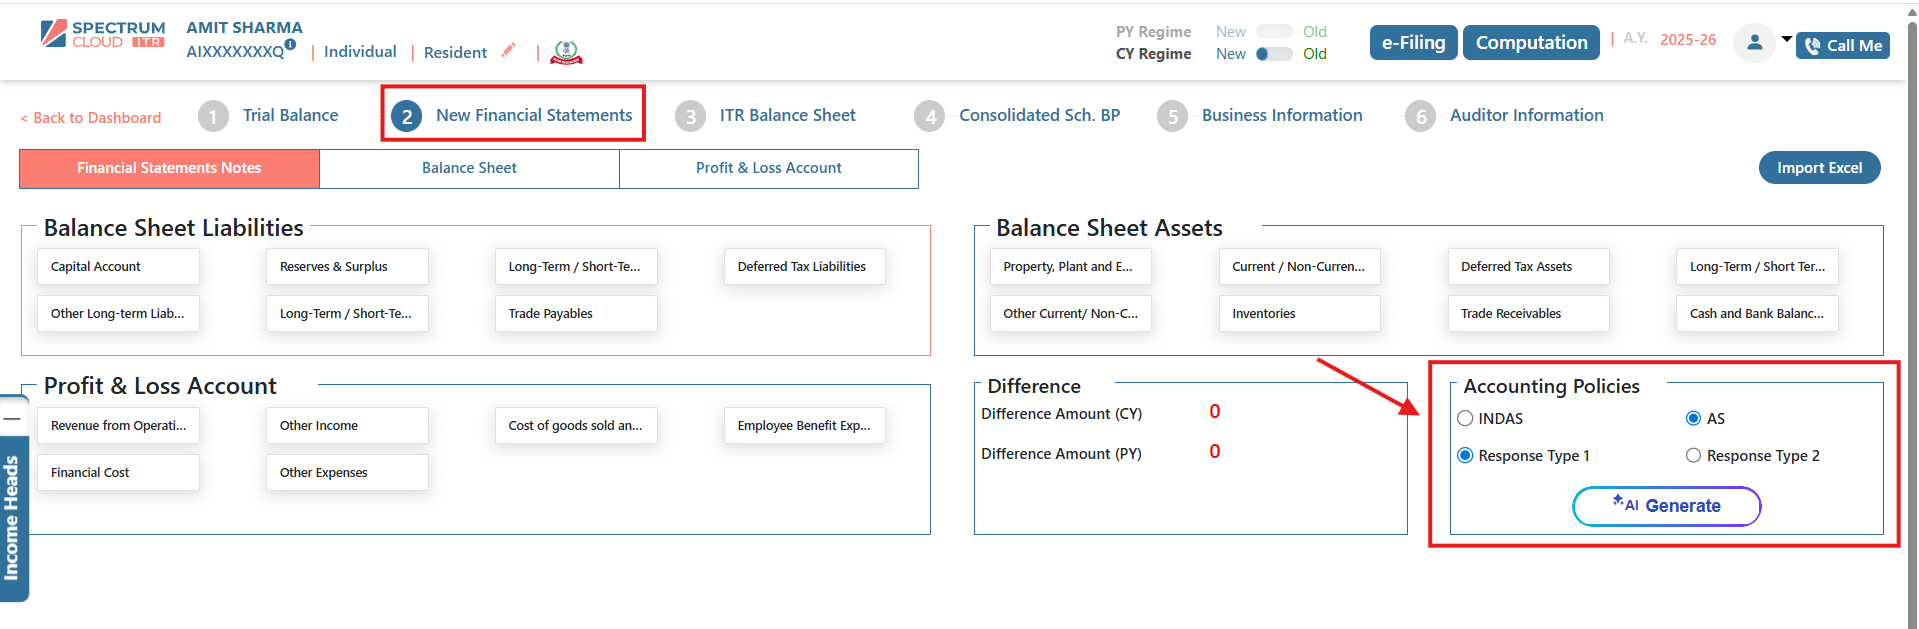Image resolution: width=1919 pixels, height=629 pixels.
Task: Click the Income Tax Department emblem icon
Action: tap(566, 52)
